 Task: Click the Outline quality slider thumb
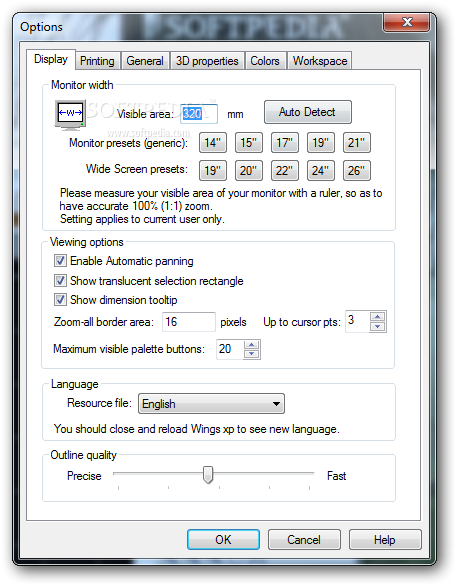click(208, 475)
